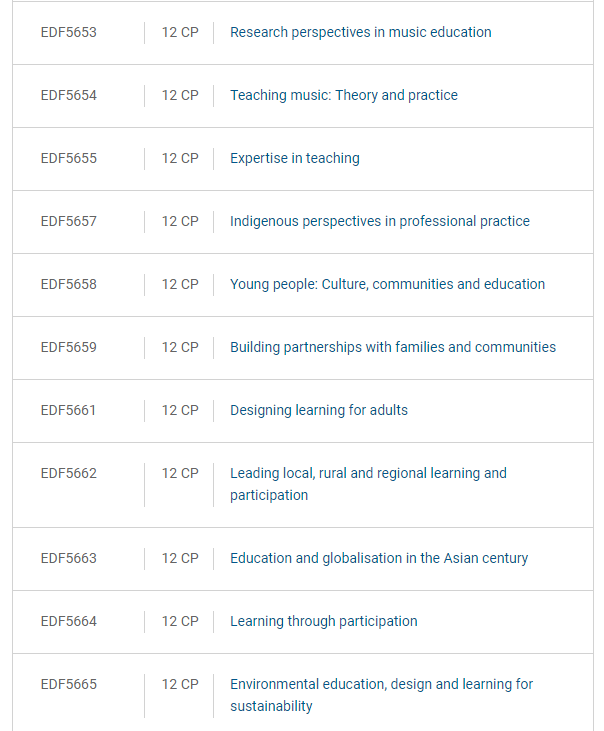Select the EDF5657 code text
The image size is (604, 731).
pyautogui.click(x=69, y=221)
